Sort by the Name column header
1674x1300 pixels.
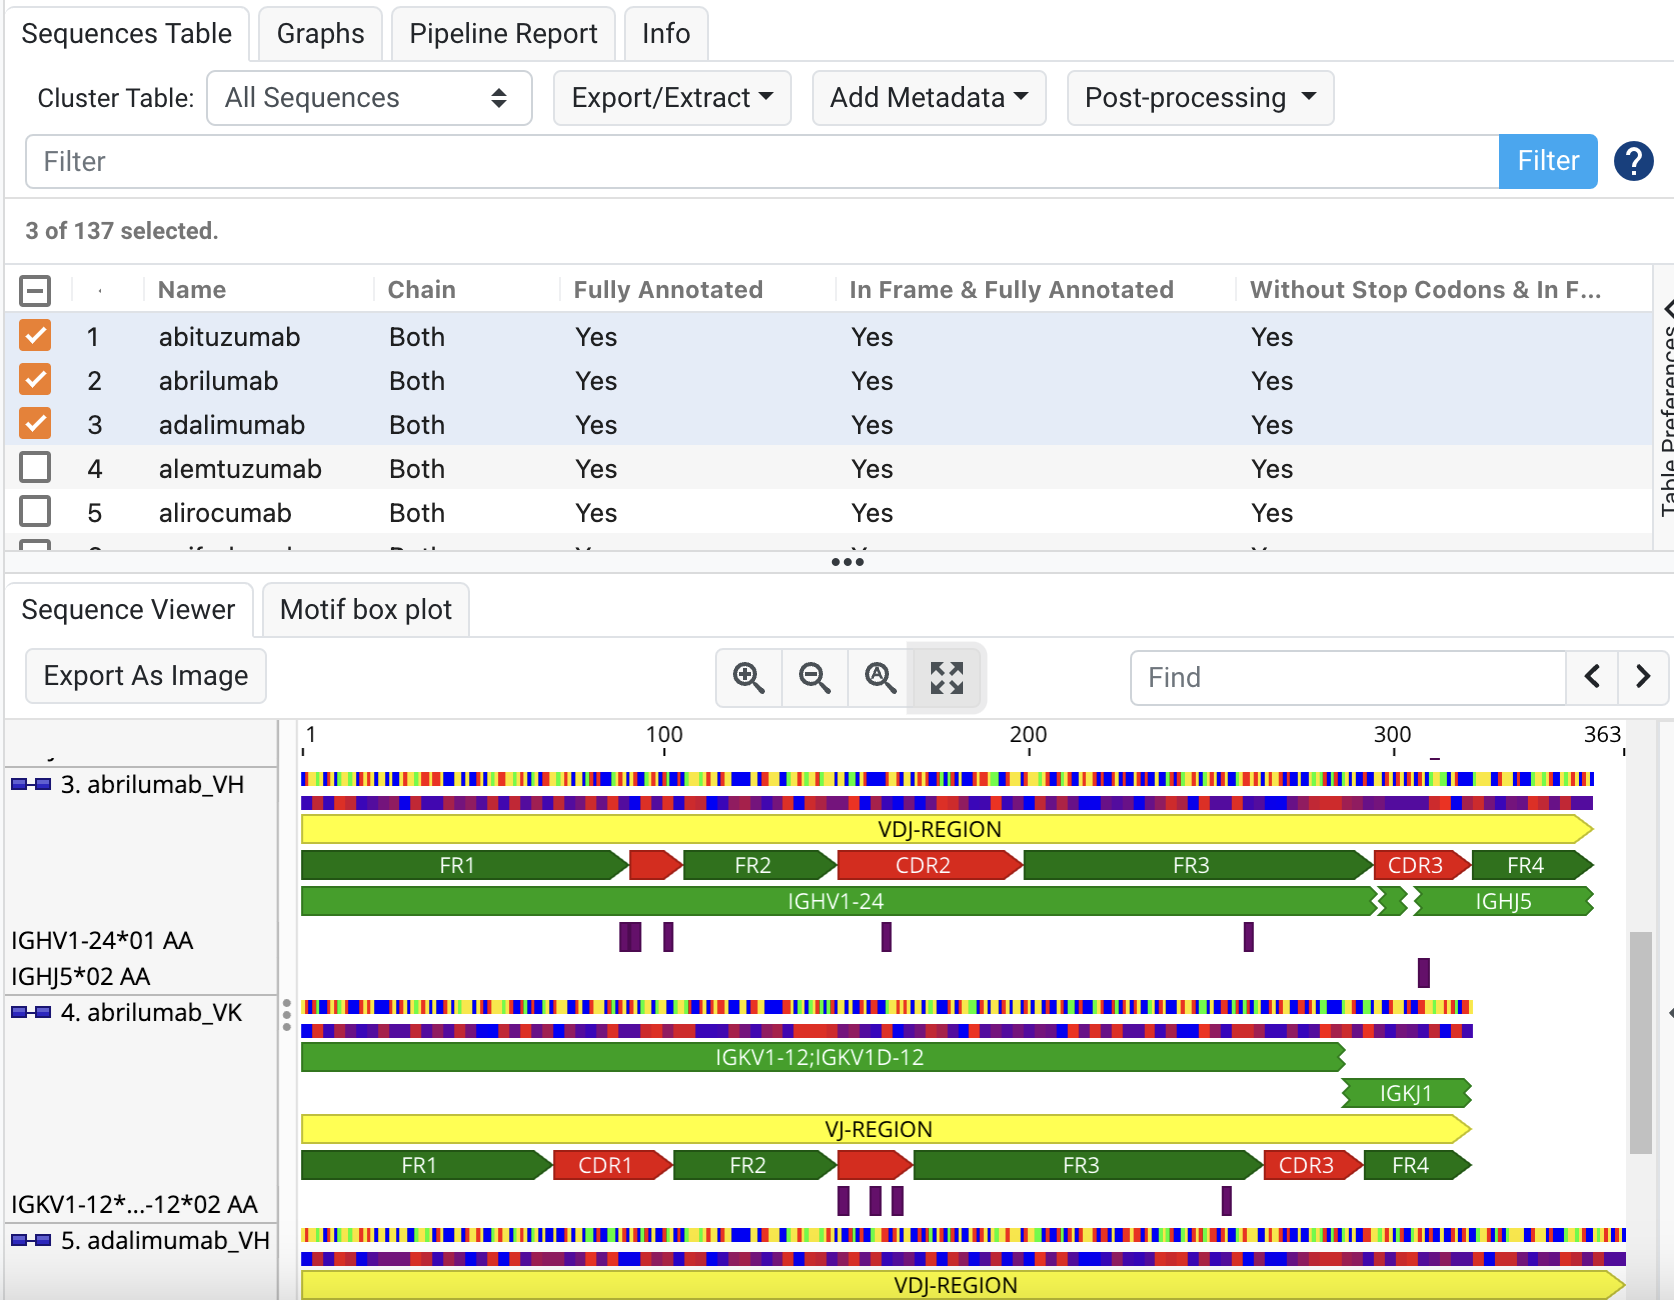coord(192,290)
